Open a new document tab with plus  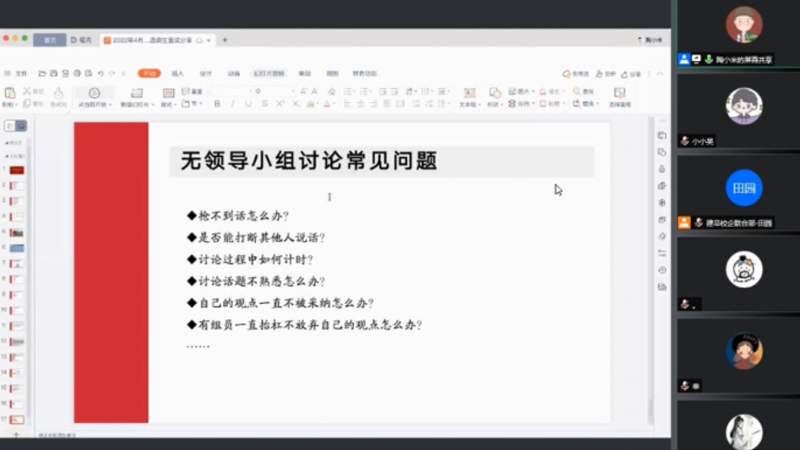click(224, 40)
